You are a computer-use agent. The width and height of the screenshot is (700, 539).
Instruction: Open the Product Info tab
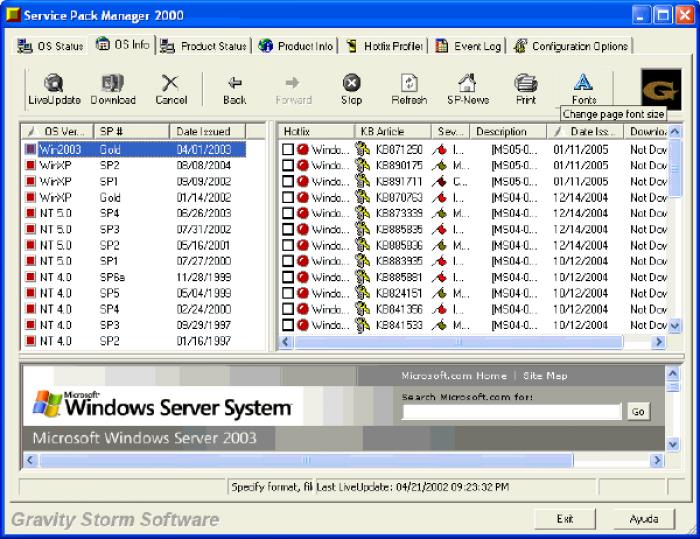point(296,46)
